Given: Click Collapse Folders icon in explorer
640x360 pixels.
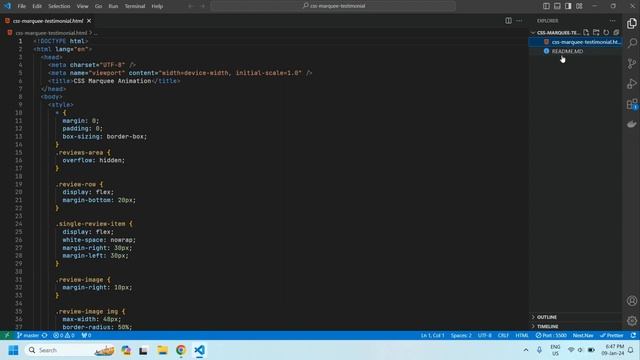Looking at the screenshot, I should 616,32.
